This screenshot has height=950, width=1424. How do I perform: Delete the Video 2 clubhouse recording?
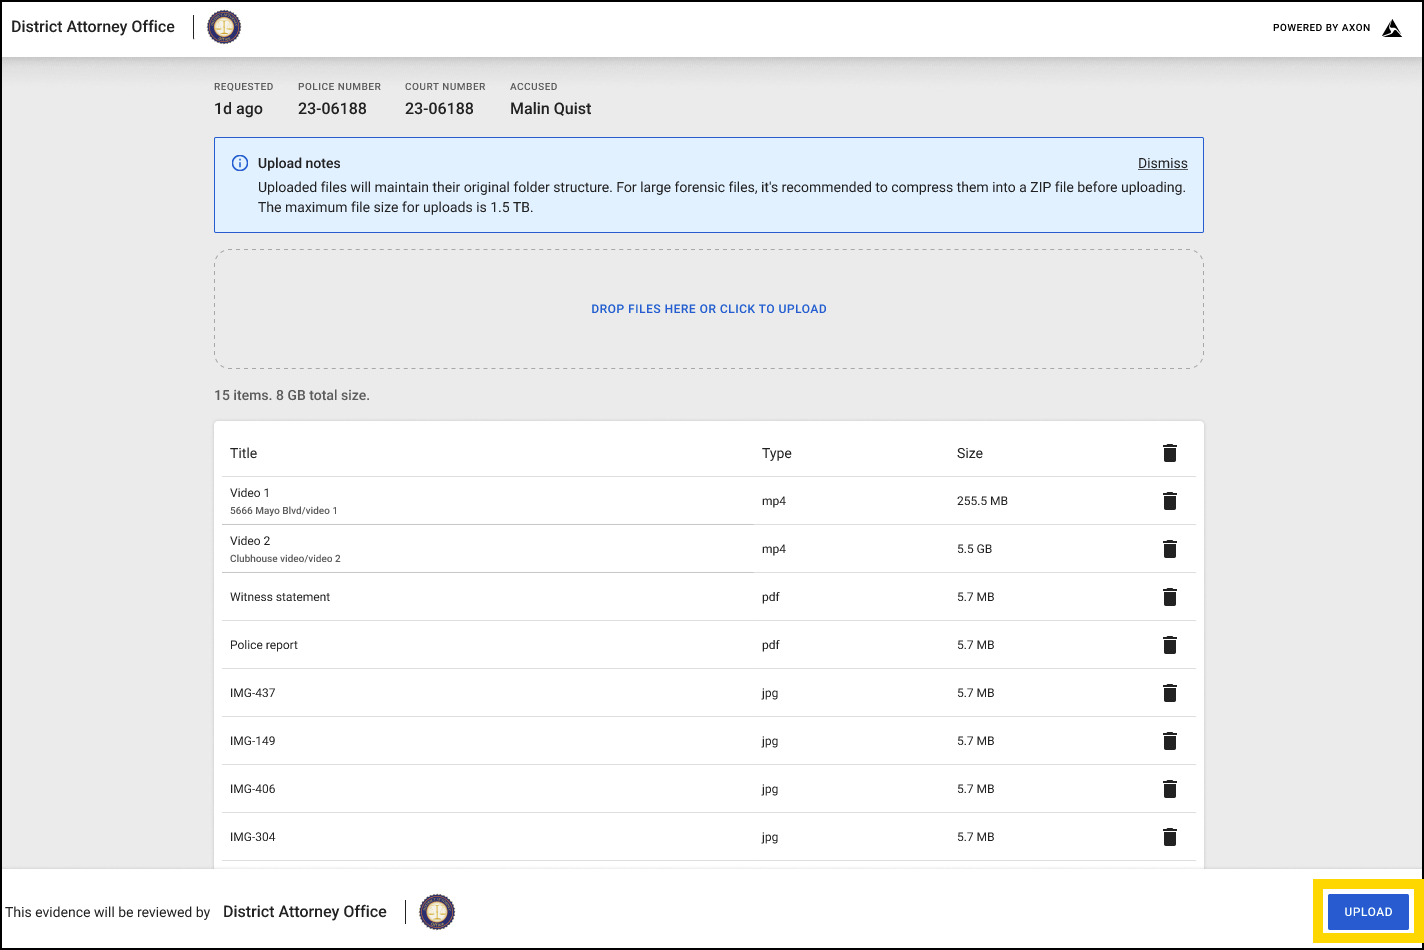[x=1169, y=549]
